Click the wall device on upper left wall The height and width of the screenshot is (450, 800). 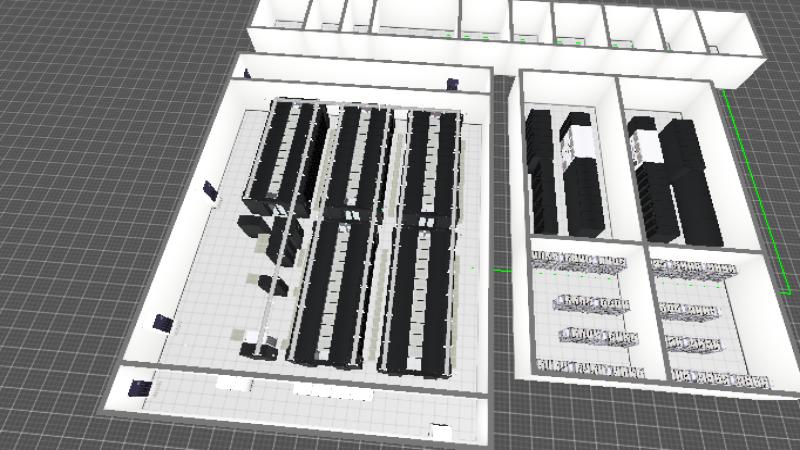pyautogui.click(x=209, y=189)
